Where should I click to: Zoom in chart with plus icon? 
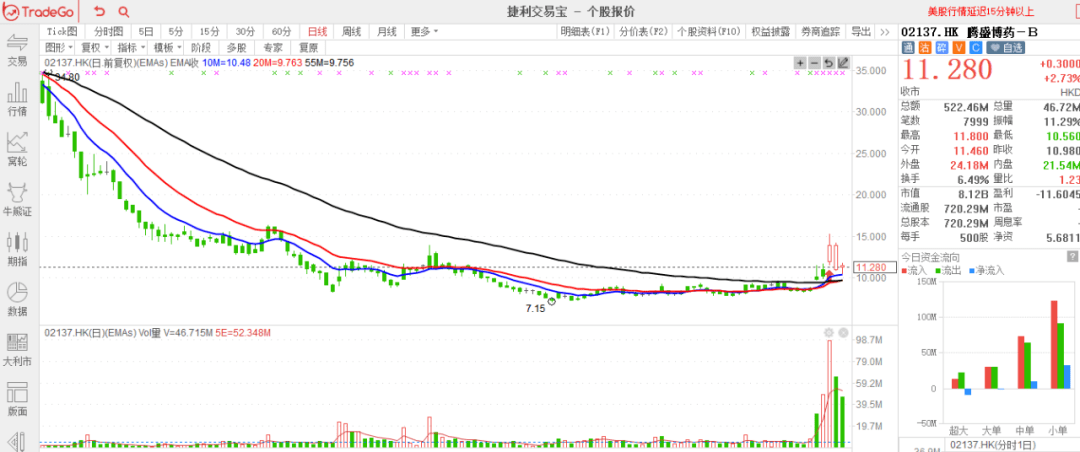[x=800, y=63]
